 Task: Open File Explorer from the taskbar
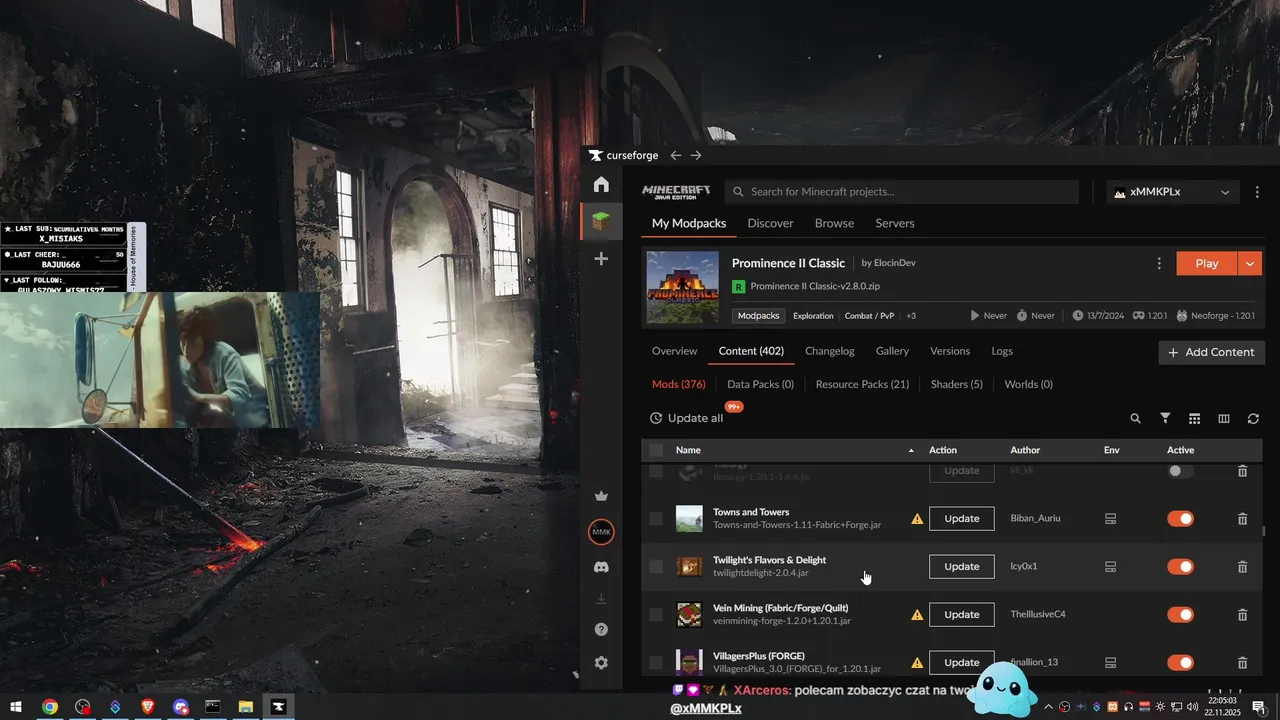tap(245, 707)
